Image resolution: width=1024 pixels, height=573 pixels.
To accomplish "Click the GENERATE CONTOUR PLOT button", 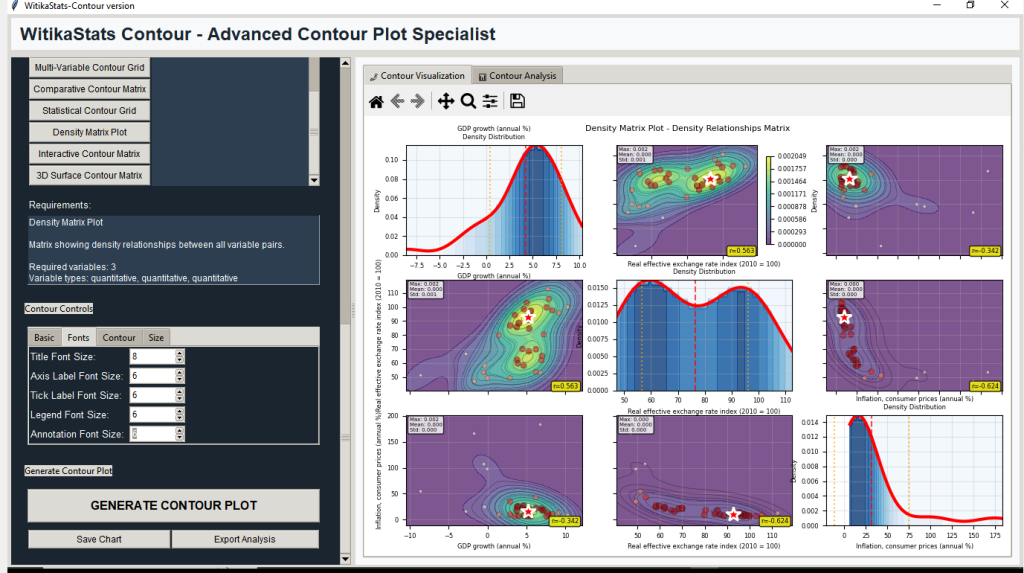I will click(x=174, y=506).
